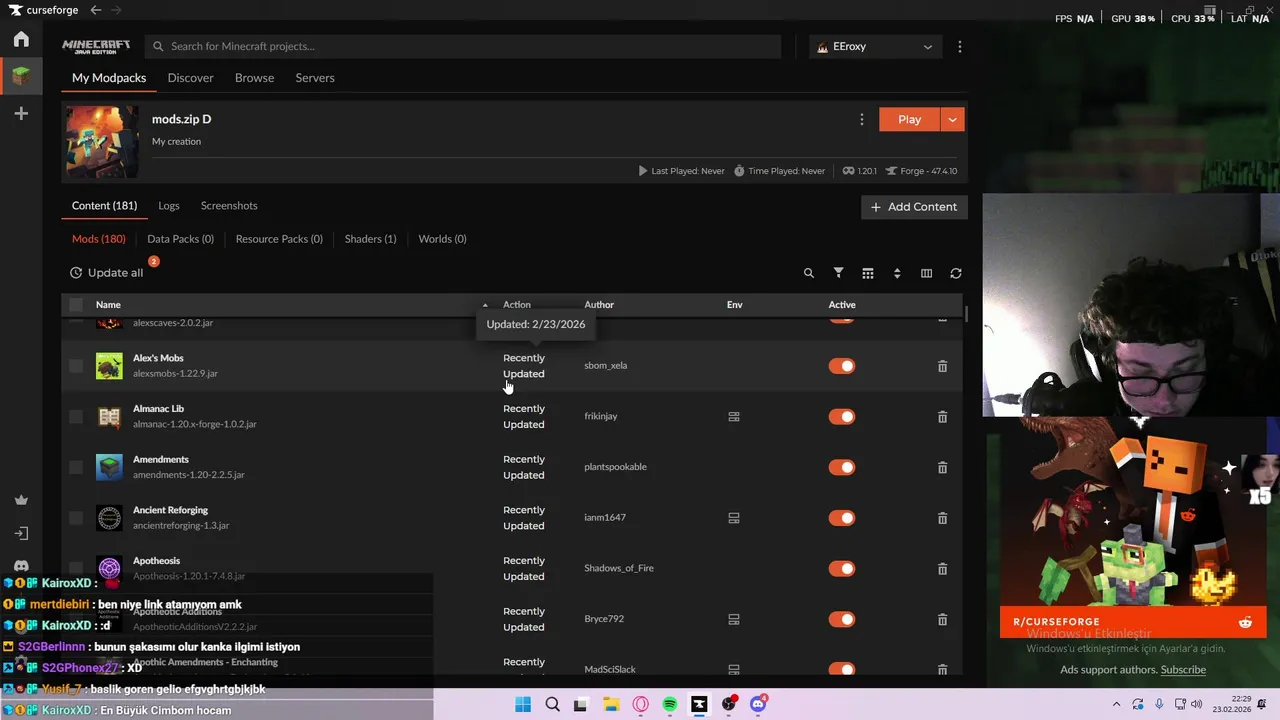1280x720 pixels.
Task: Open the mods.zip D modpack options menu
Action: point(862,119)
